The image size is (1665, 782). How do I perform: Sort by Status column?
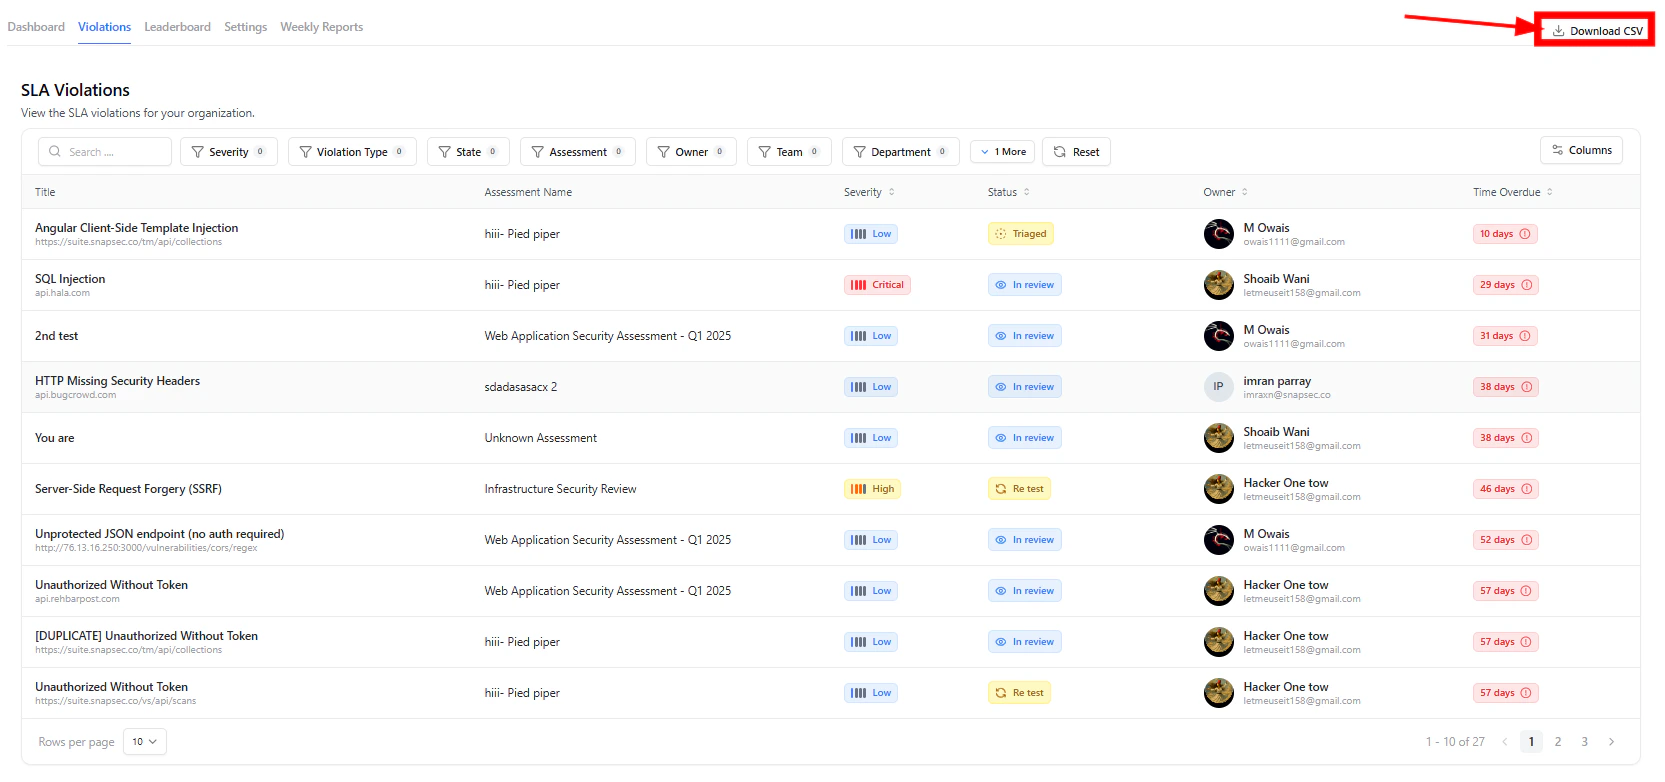click(1008, 192)
